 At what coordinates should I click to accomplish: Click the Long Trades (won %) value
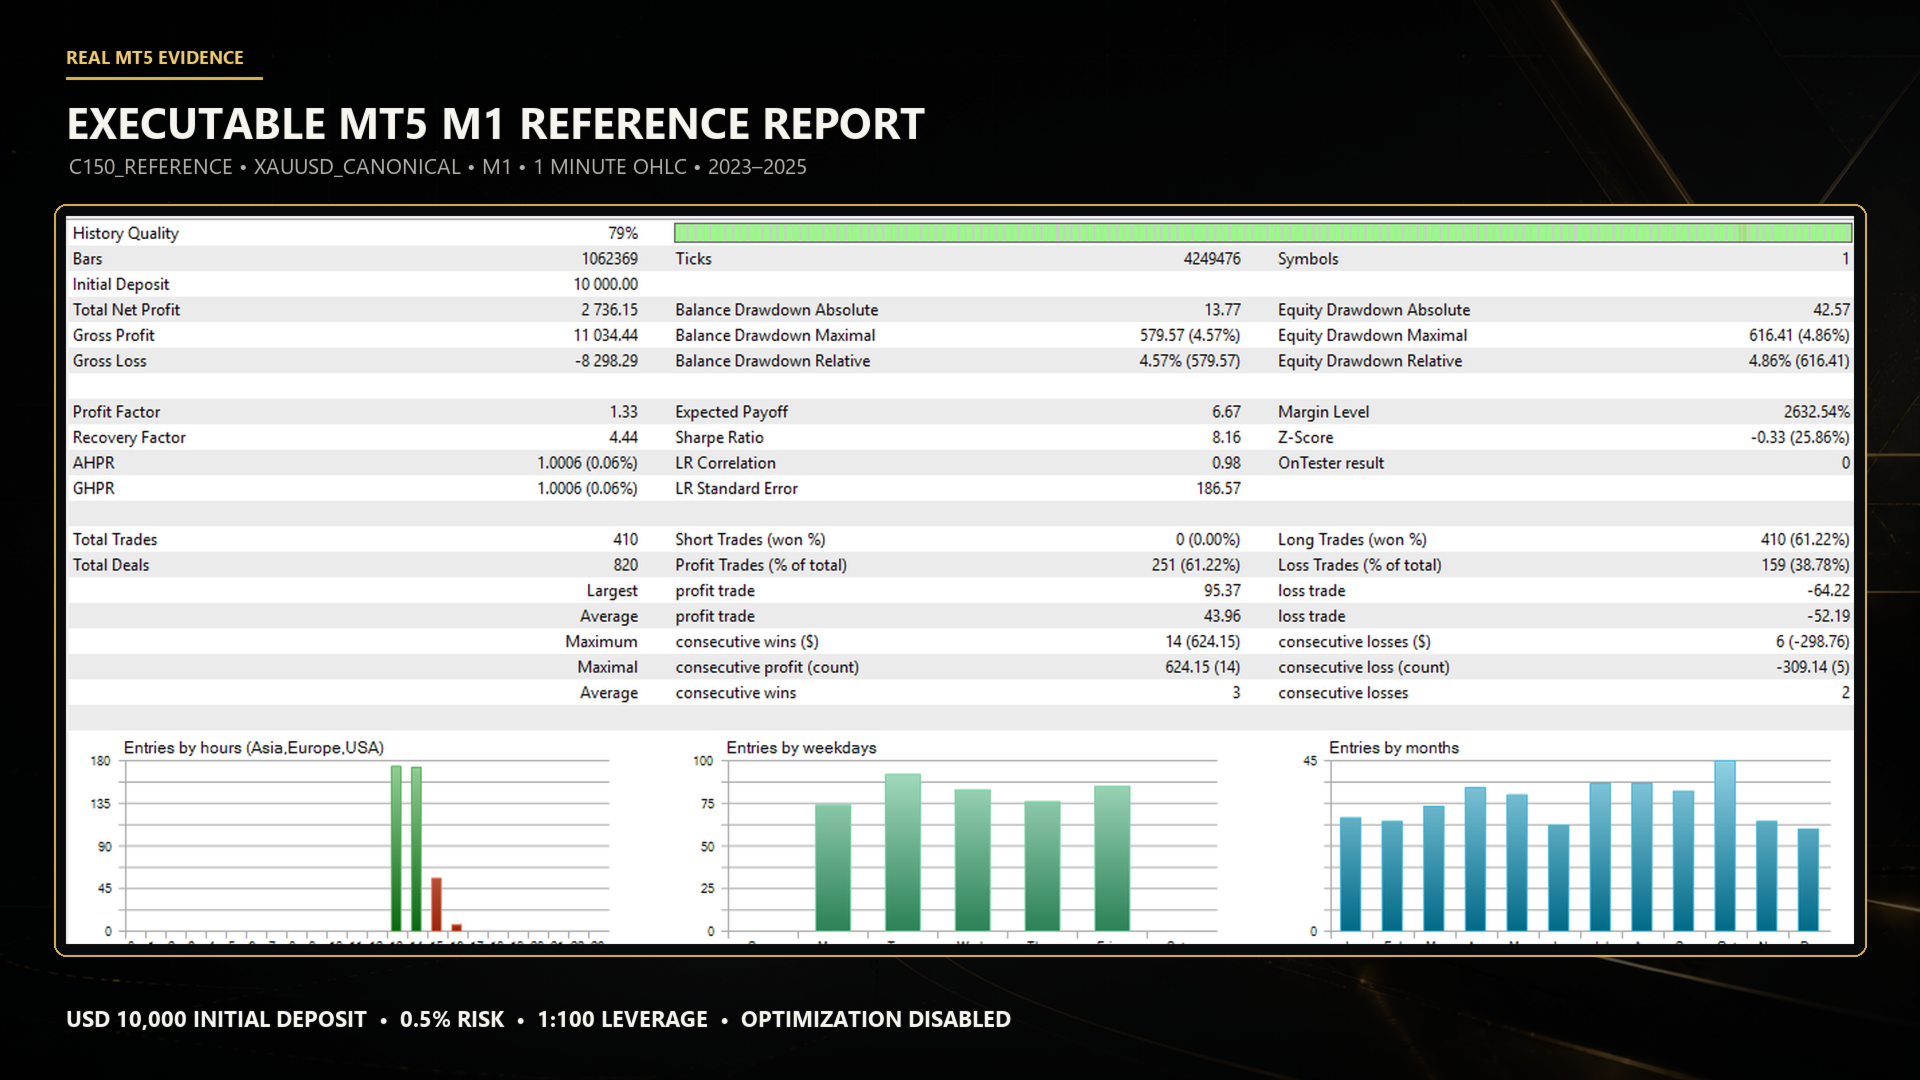(x=1805, y=540)
